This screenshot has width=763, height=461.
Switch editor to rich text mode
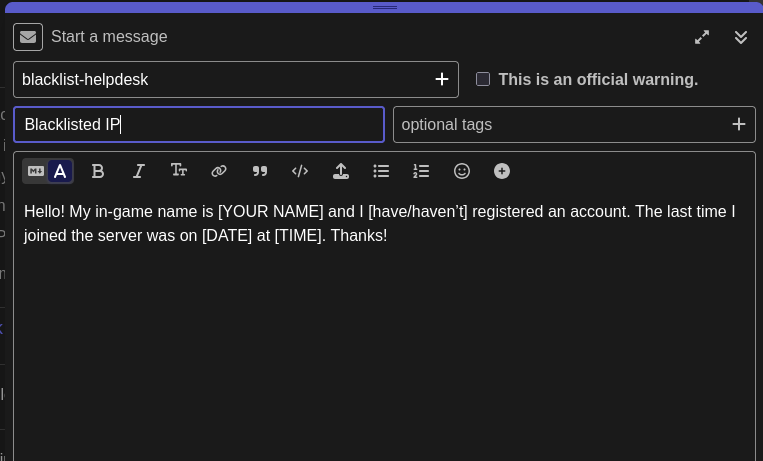[x=60, y=171]
